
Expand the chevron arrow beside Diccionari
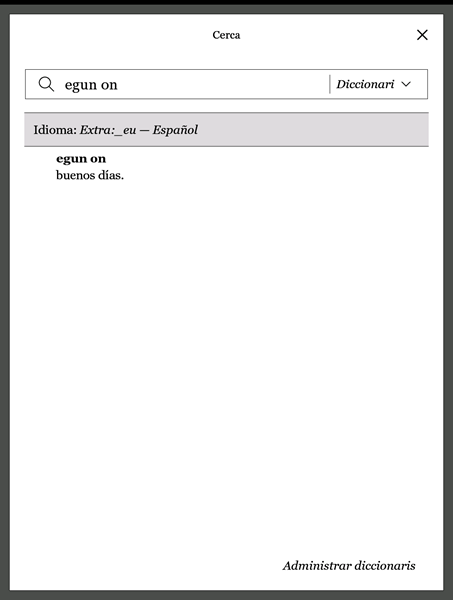[406, 84]
